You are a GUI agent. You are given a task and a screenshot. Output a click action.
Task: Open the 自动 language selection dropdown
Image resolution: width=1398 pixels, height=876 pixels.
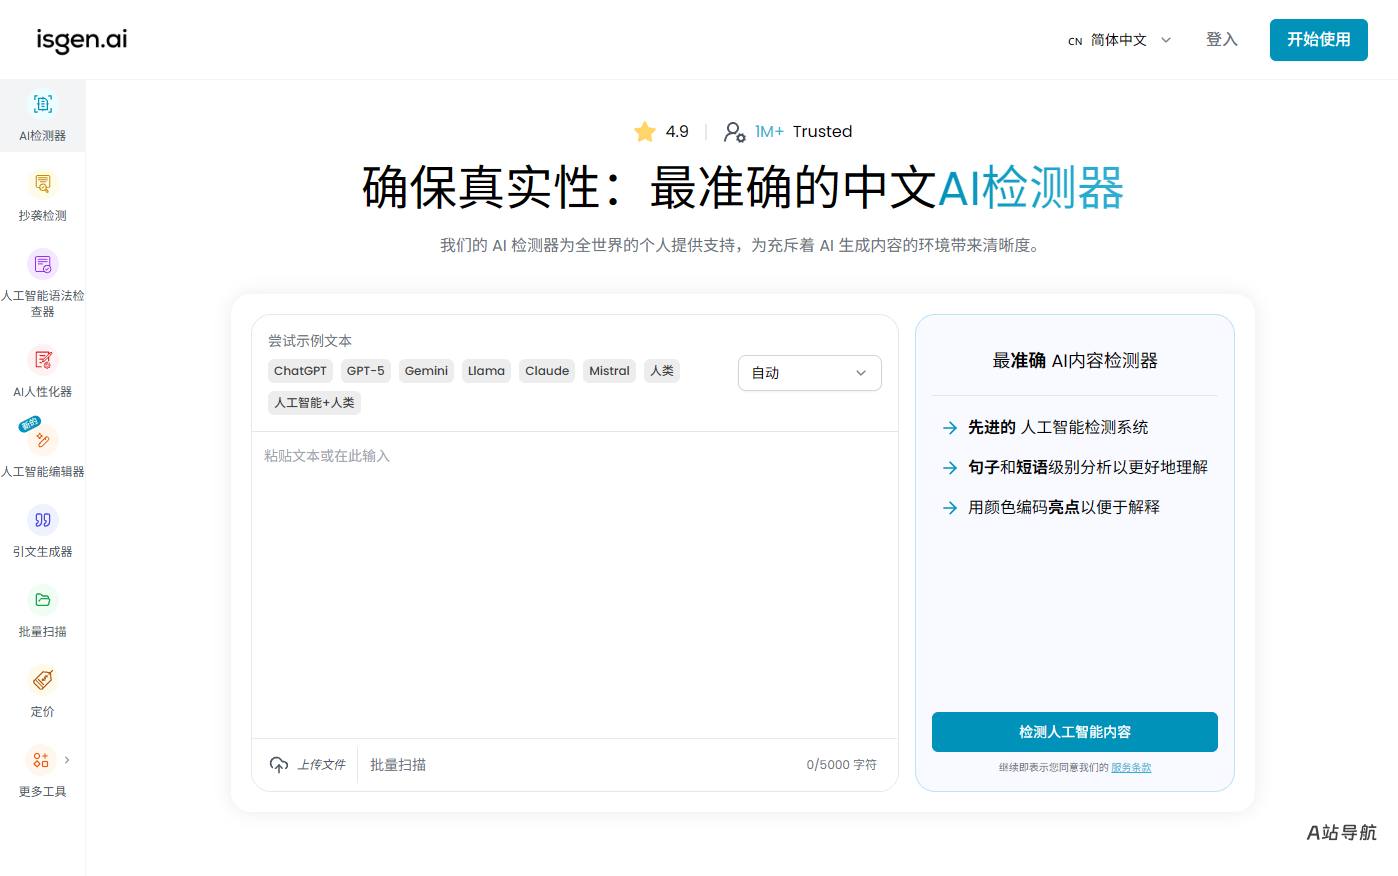click(x=810, y=373)
